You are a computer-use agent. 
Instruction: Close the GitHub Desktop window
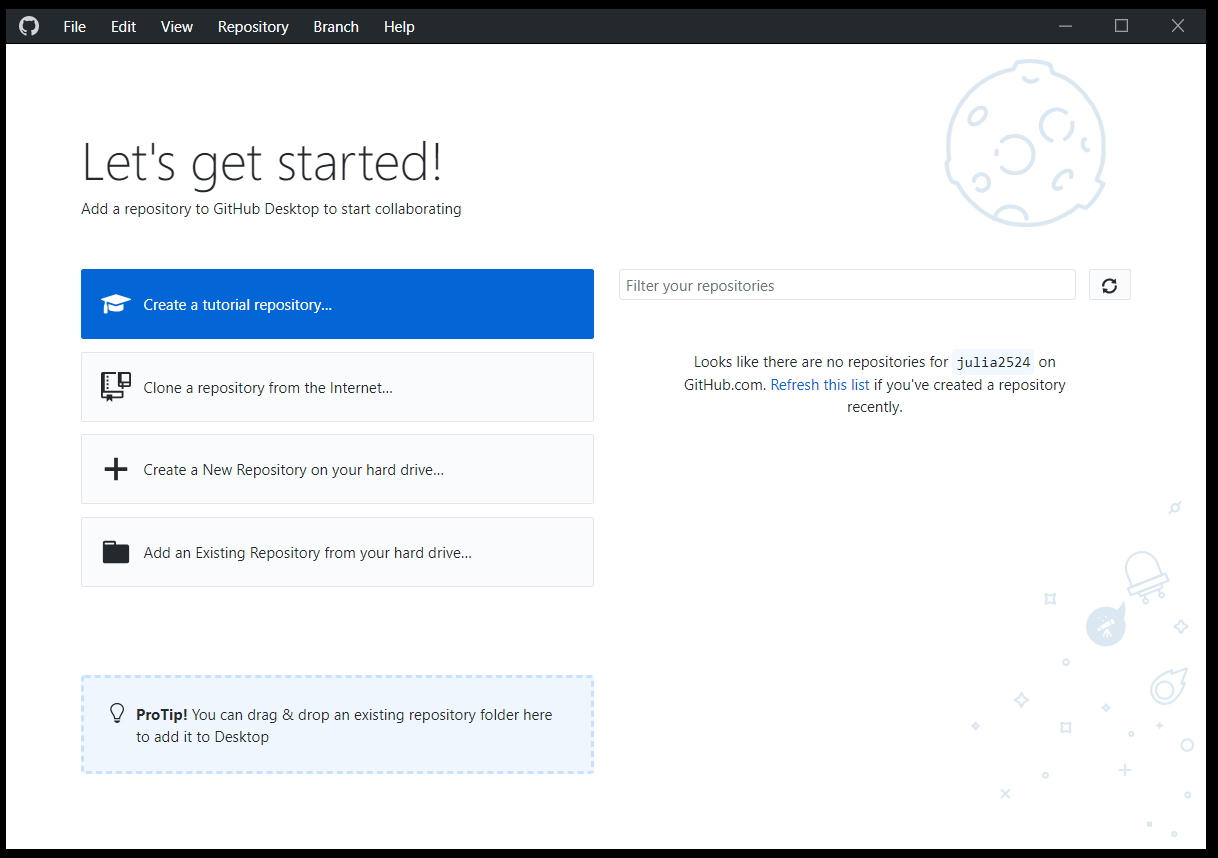coord(1178,27)
